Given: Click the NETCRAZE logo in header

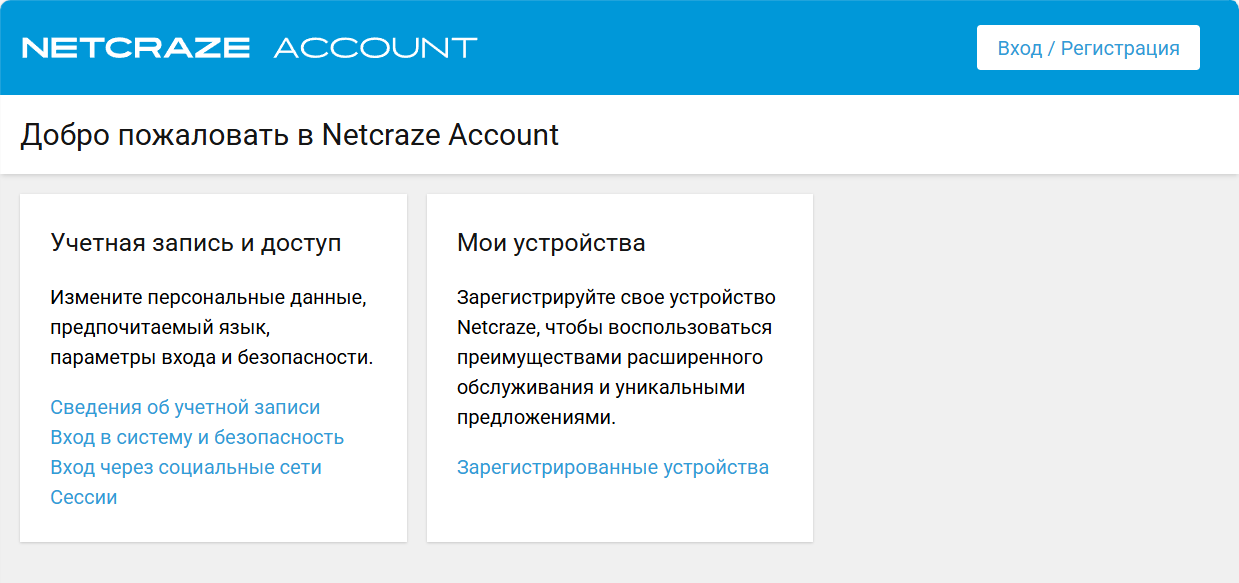Looking at the screenshot, I should pos(136,48).
